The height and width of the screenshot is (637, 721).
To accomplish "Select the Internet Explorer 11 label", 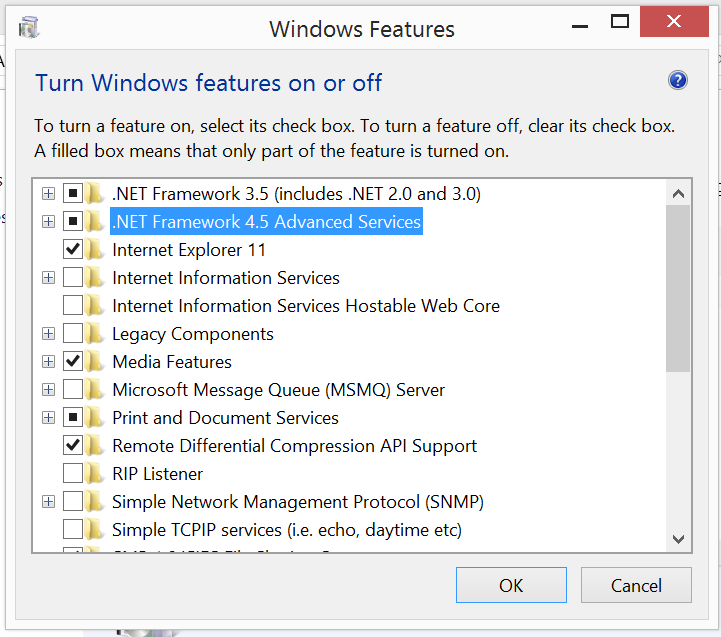I will click(x=189, y=250).
